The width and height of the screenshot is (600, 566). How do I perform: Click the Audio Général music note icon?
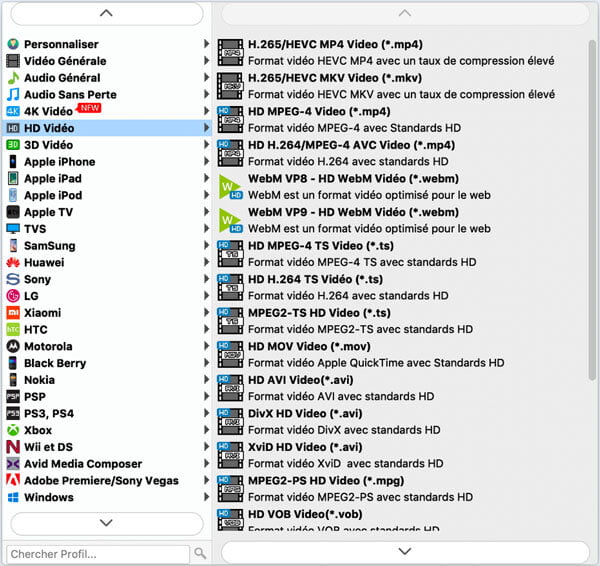point(13,78)
